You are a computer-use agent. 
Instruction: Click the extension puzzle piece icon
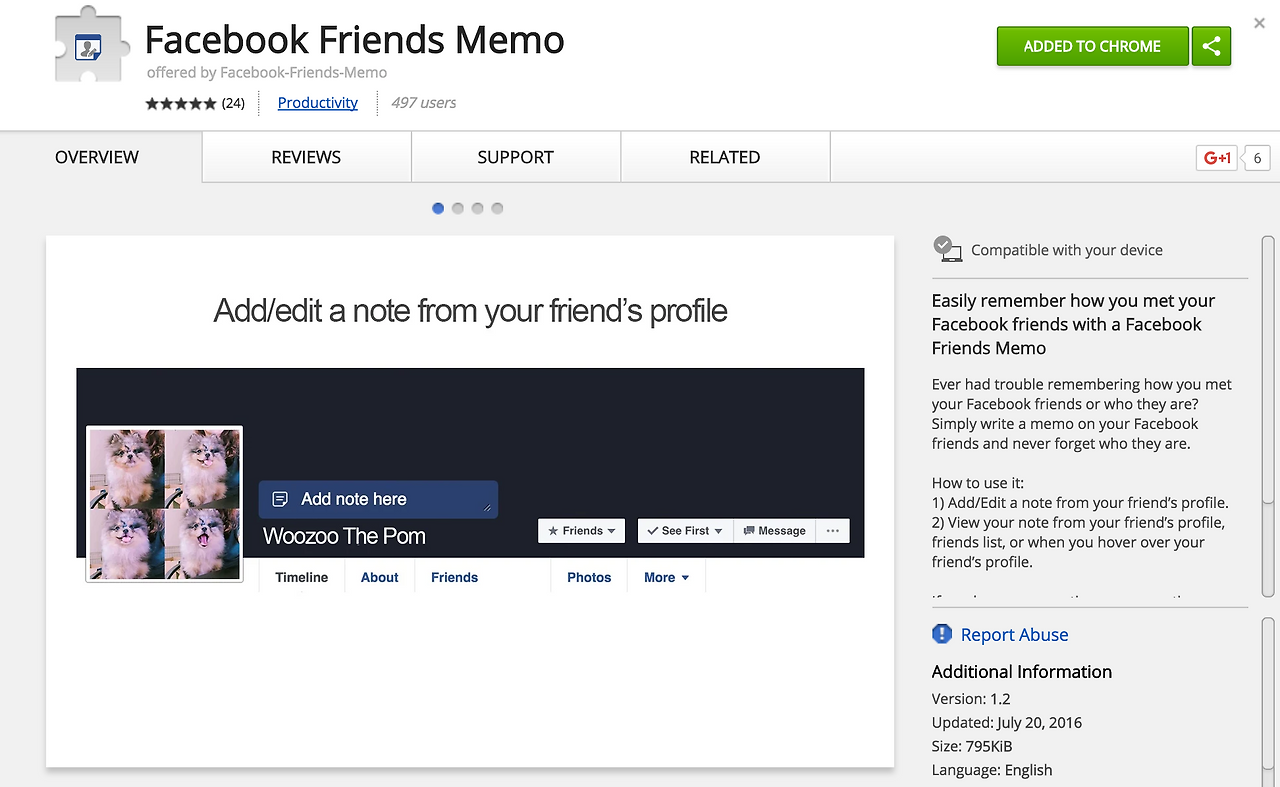(88, 48)
